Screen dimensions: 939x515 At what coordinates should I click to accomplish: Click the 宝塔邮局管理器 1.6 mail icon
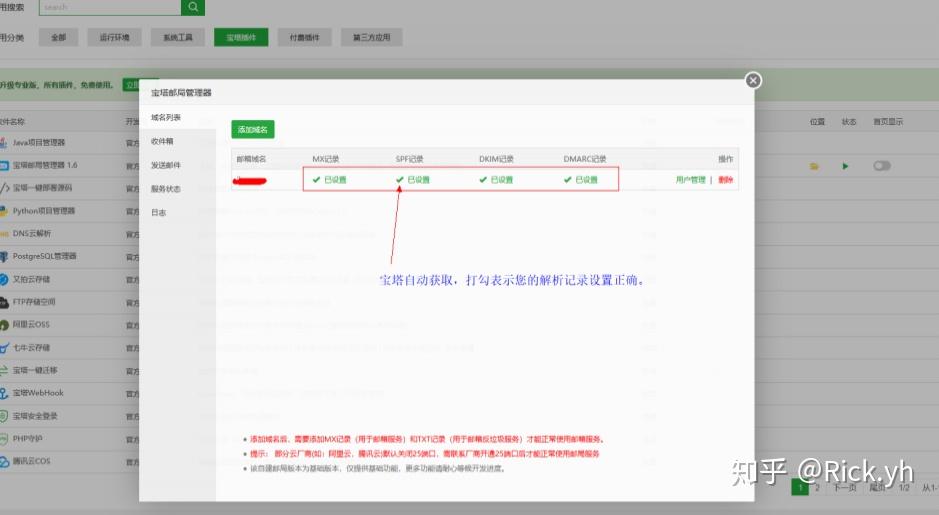(4, 165)
